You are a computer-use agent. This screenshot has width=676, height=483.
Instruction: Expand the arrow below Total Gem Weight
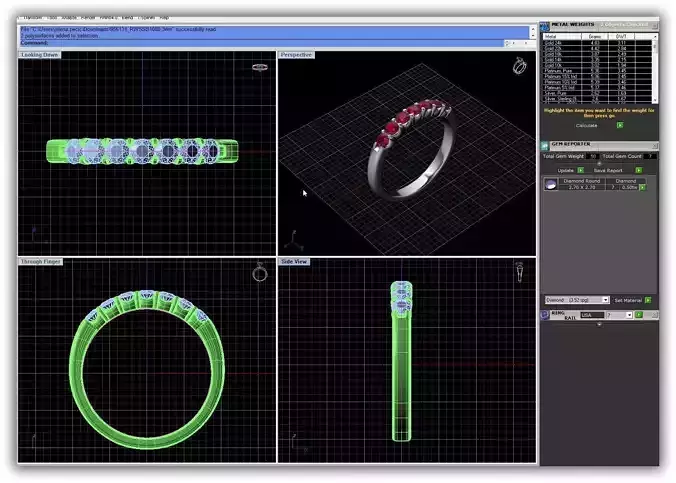(599, 163)
